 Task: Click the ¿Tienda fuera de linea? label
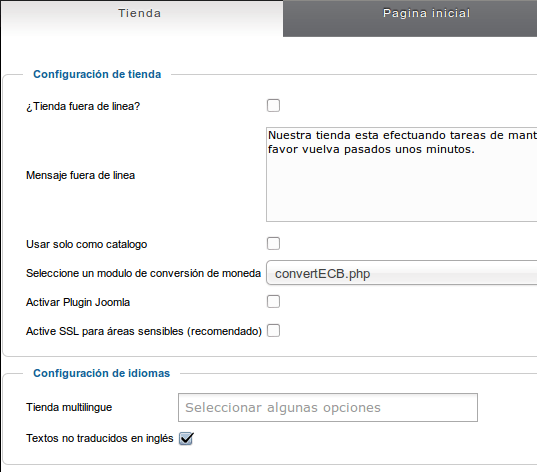[x=83, y=107]
